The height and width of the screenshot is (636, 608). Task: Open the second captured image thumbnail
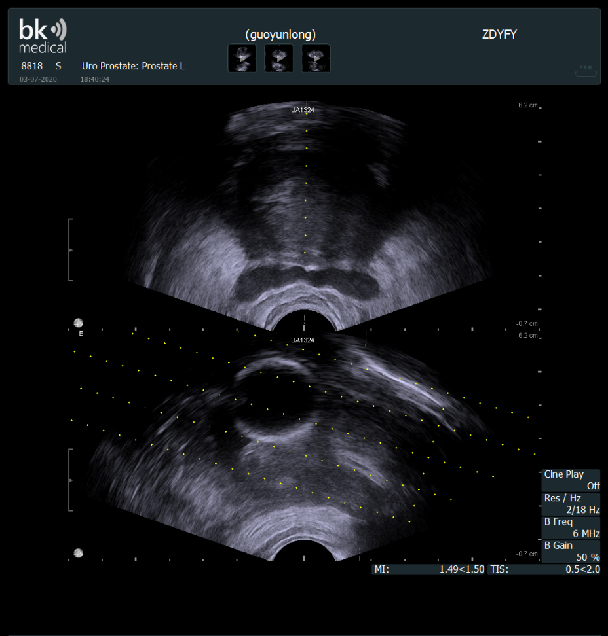coord(279,58)
